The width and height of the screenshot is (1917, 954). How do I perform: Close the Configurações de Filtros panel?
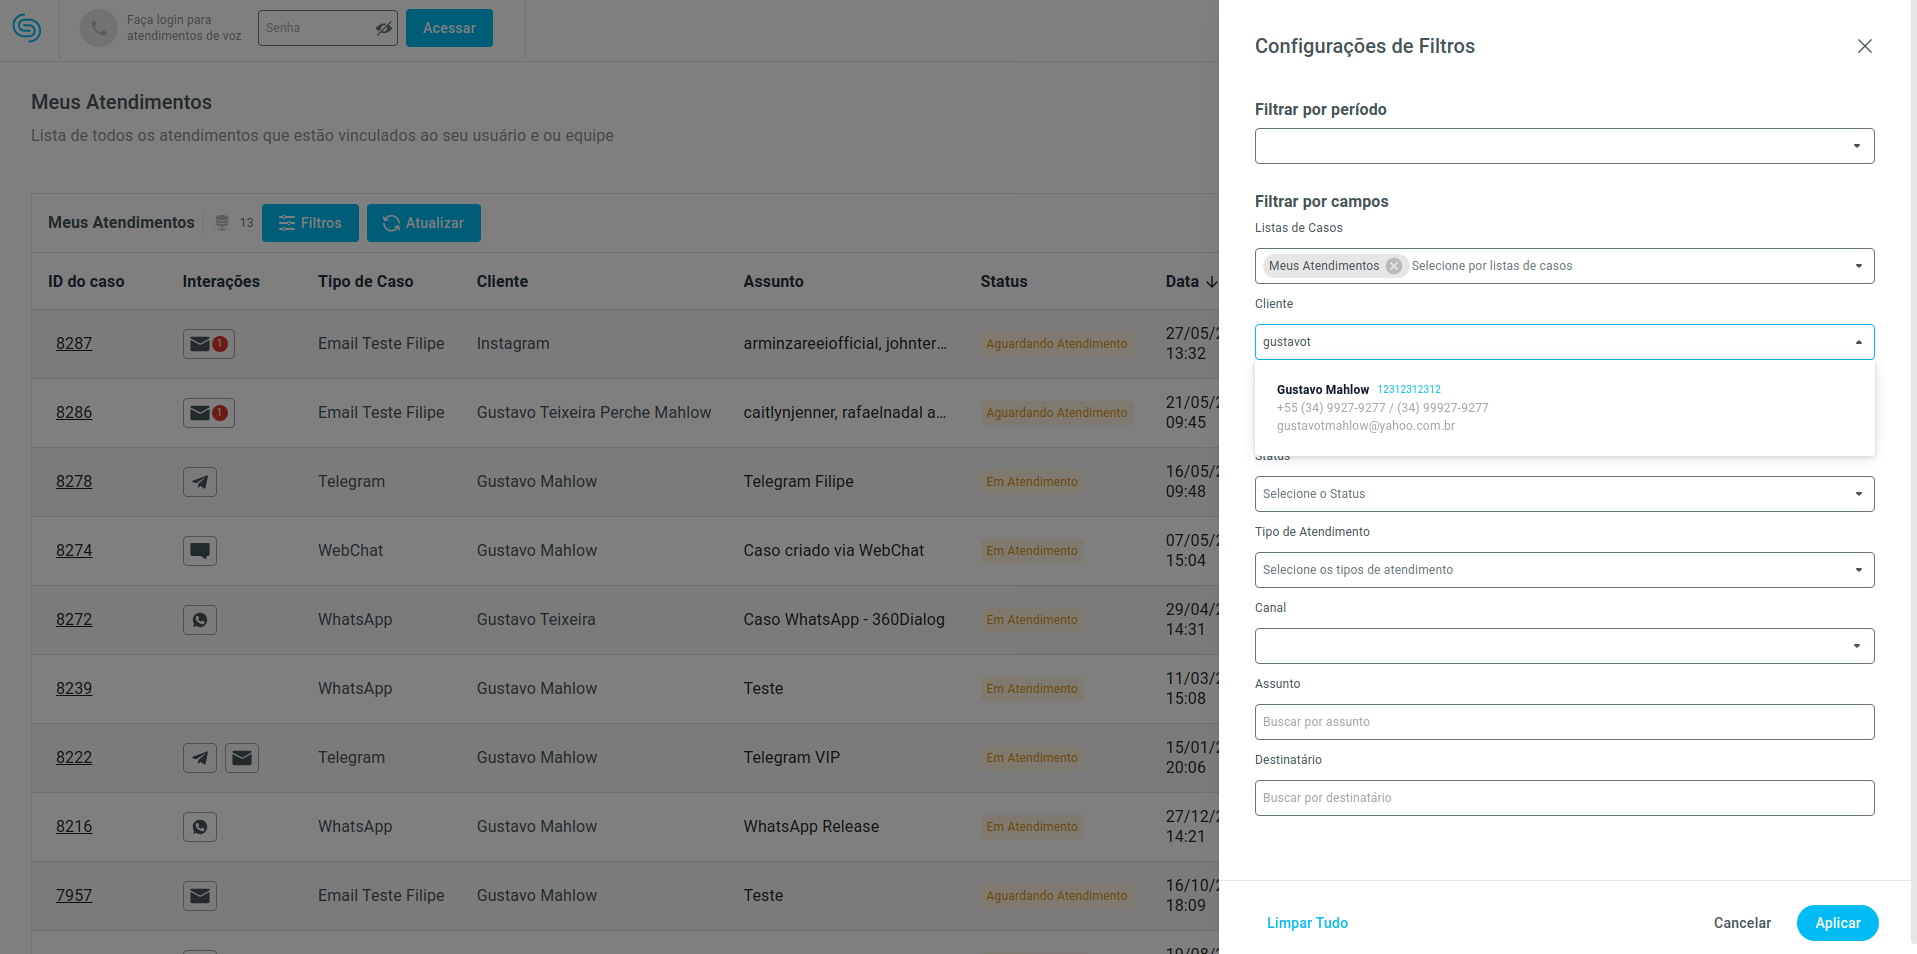point(1864,46)
